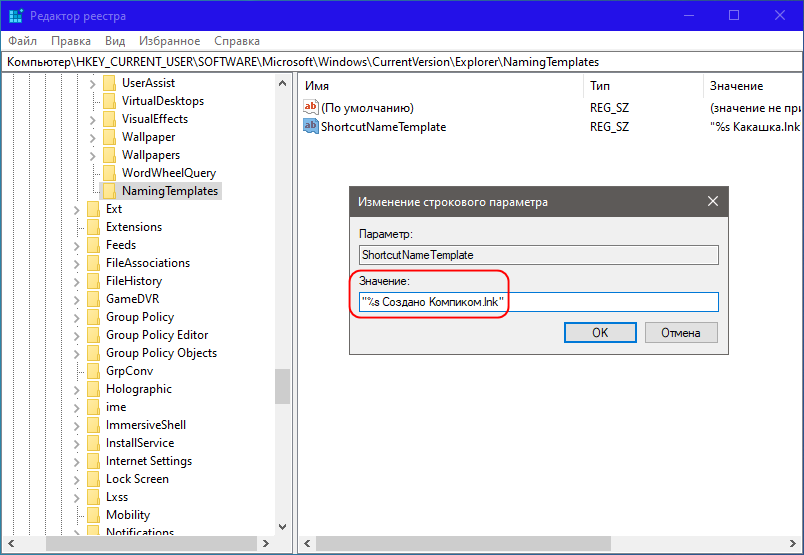804x555 pixels.
Task: Click the (По умолчанию) string value icon
Action: point(311,107)
